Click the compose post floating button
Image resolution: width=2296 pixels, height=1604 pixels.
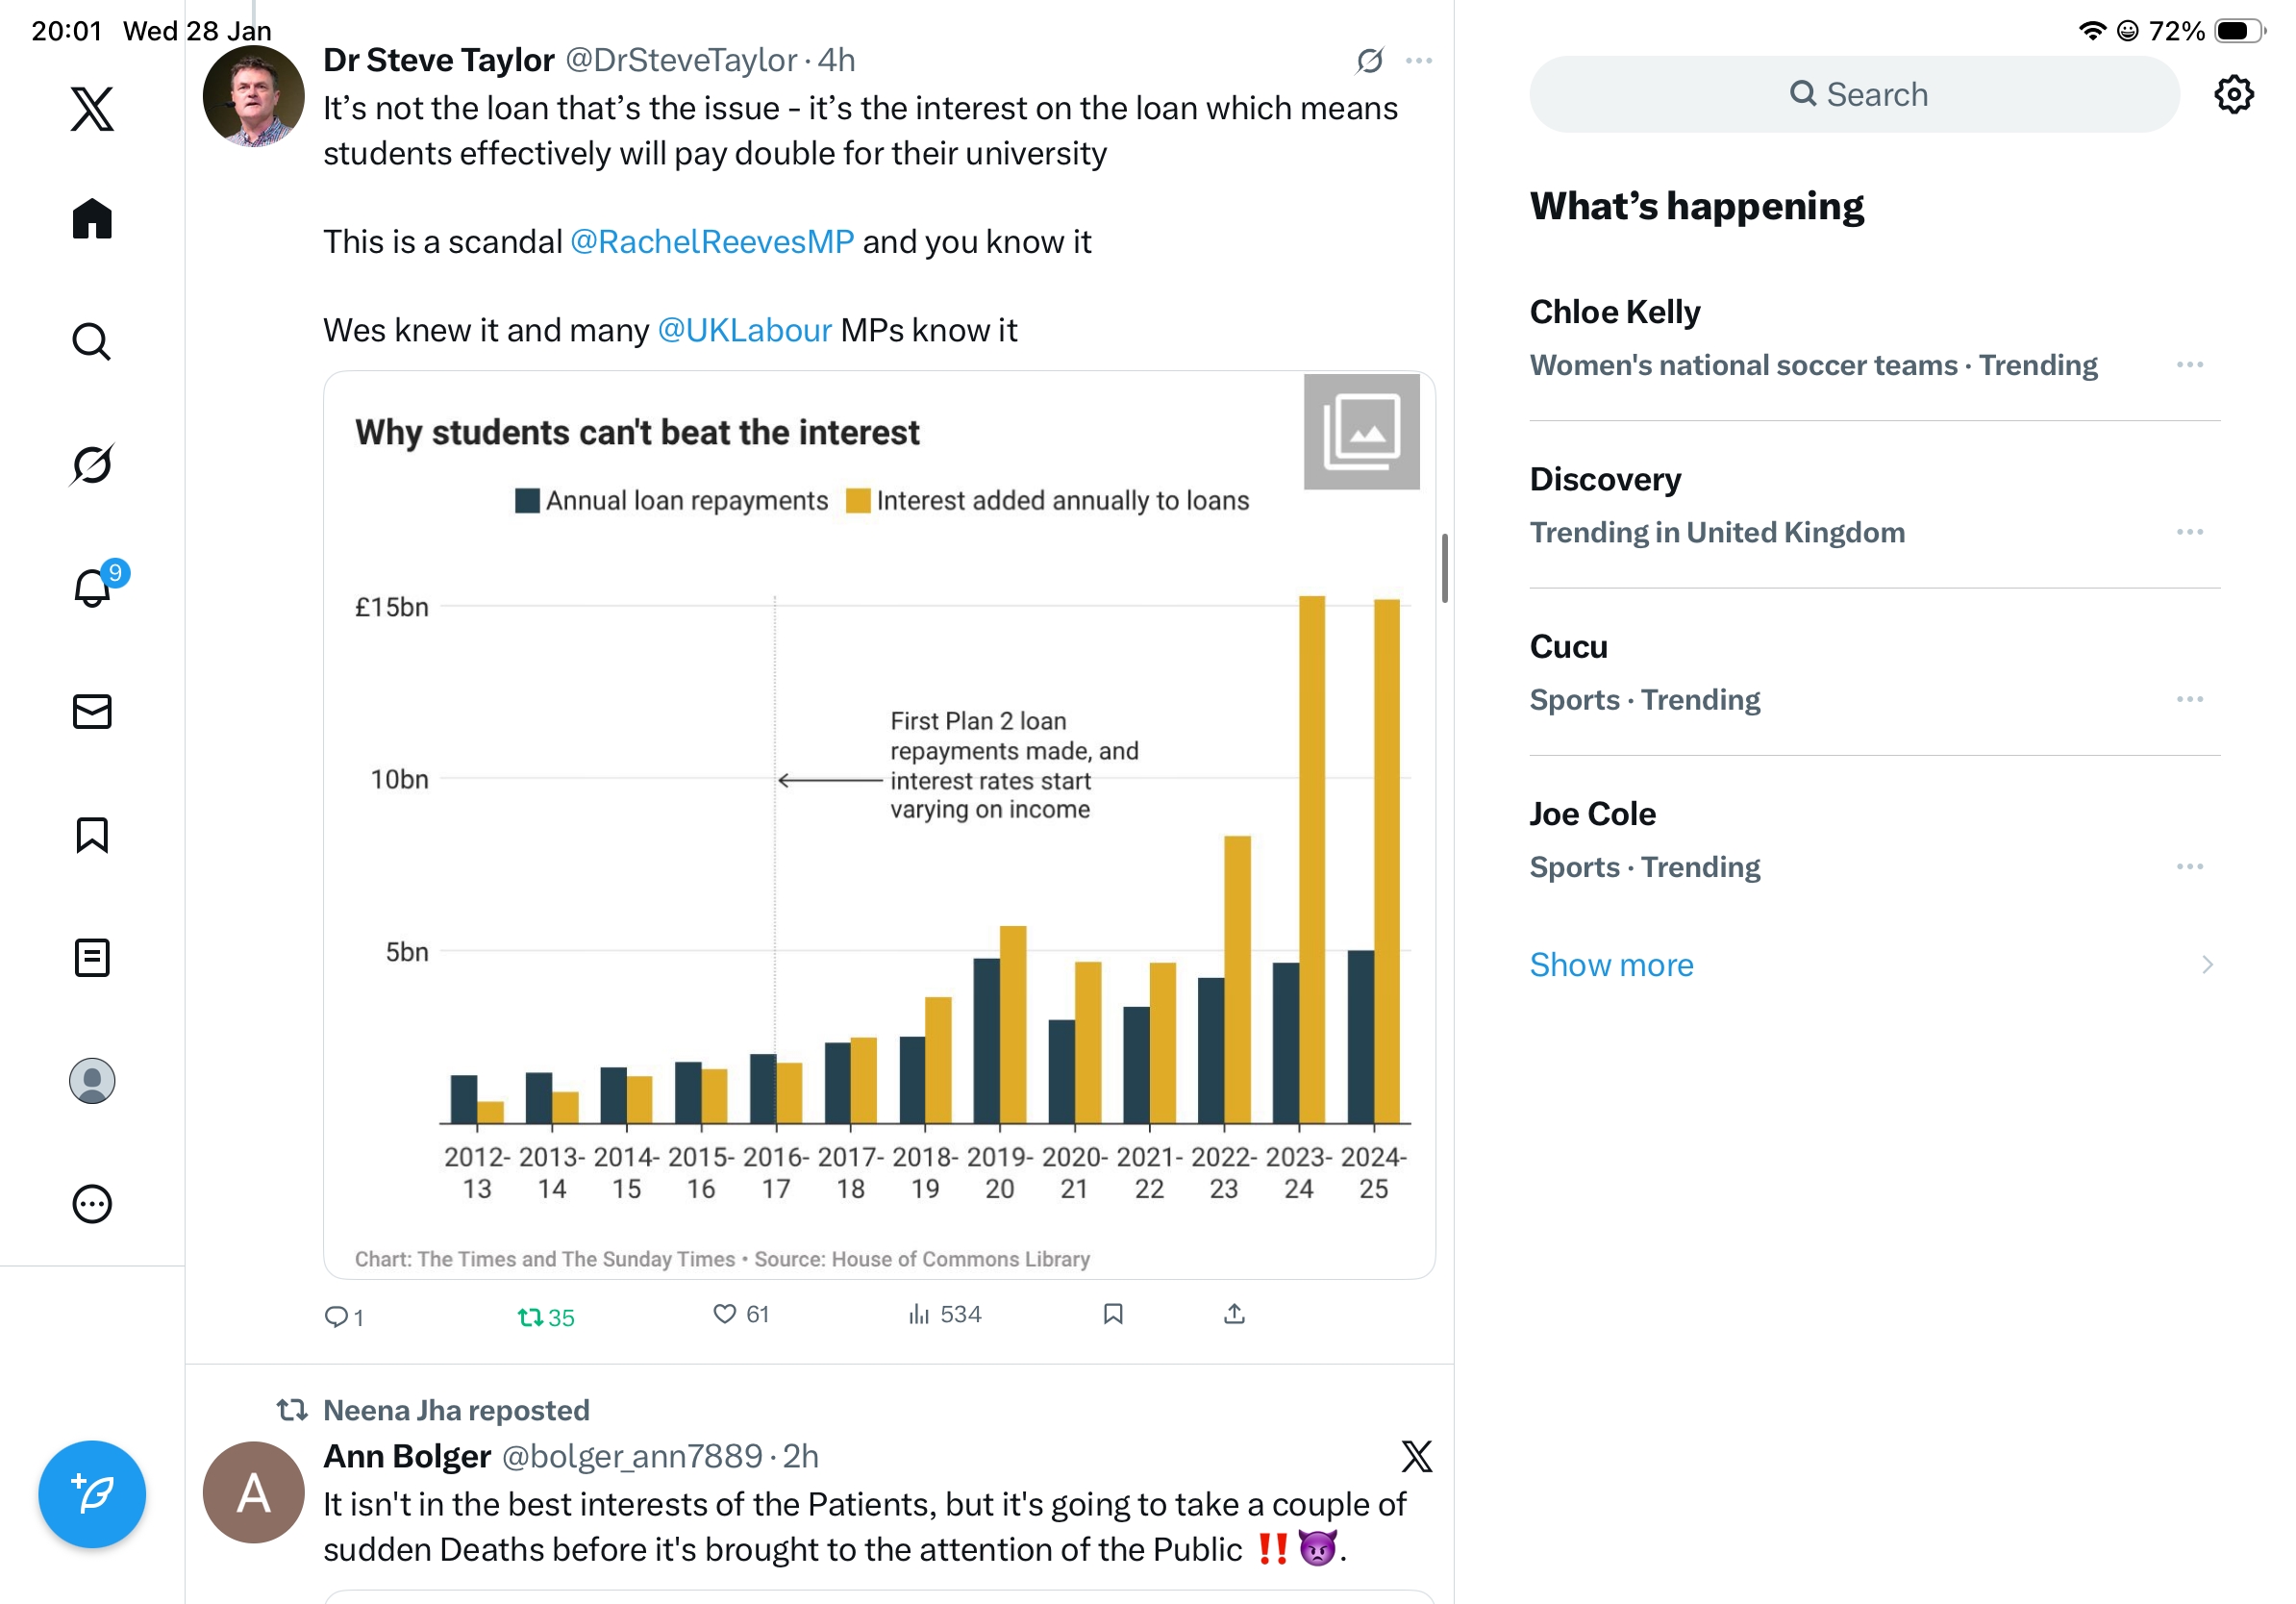click(92, 1494)
